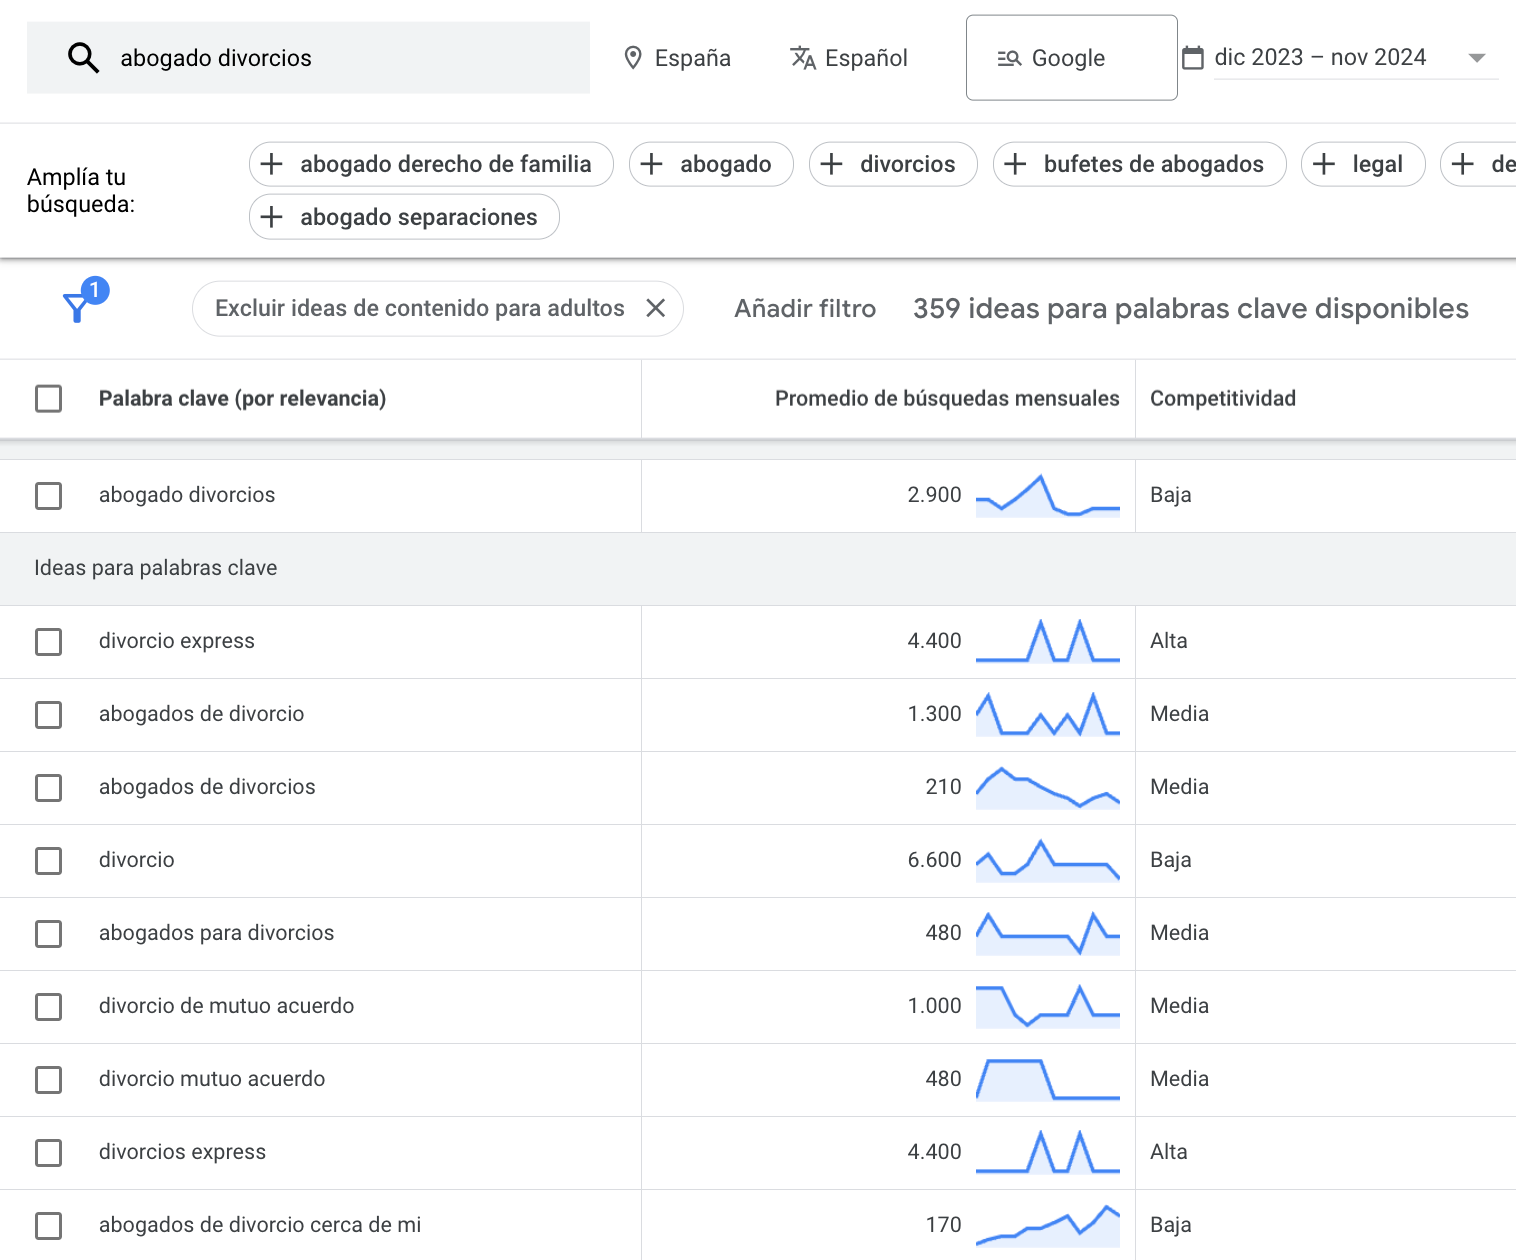The width and height of the screenshot is (1516, 1260).
Task: Open the date range dropdown arrow
Action: (x=1476, y=58)
